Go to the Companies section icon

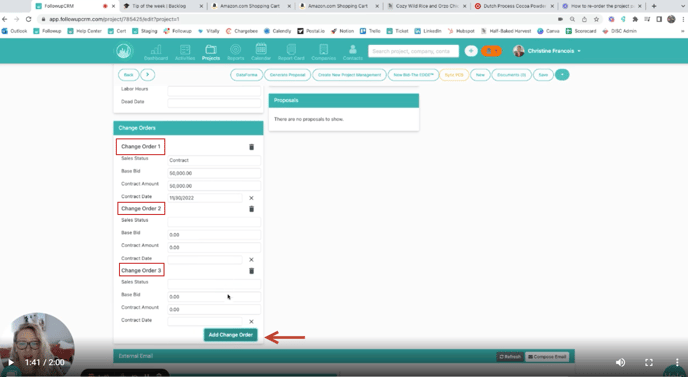coord(323,52)
